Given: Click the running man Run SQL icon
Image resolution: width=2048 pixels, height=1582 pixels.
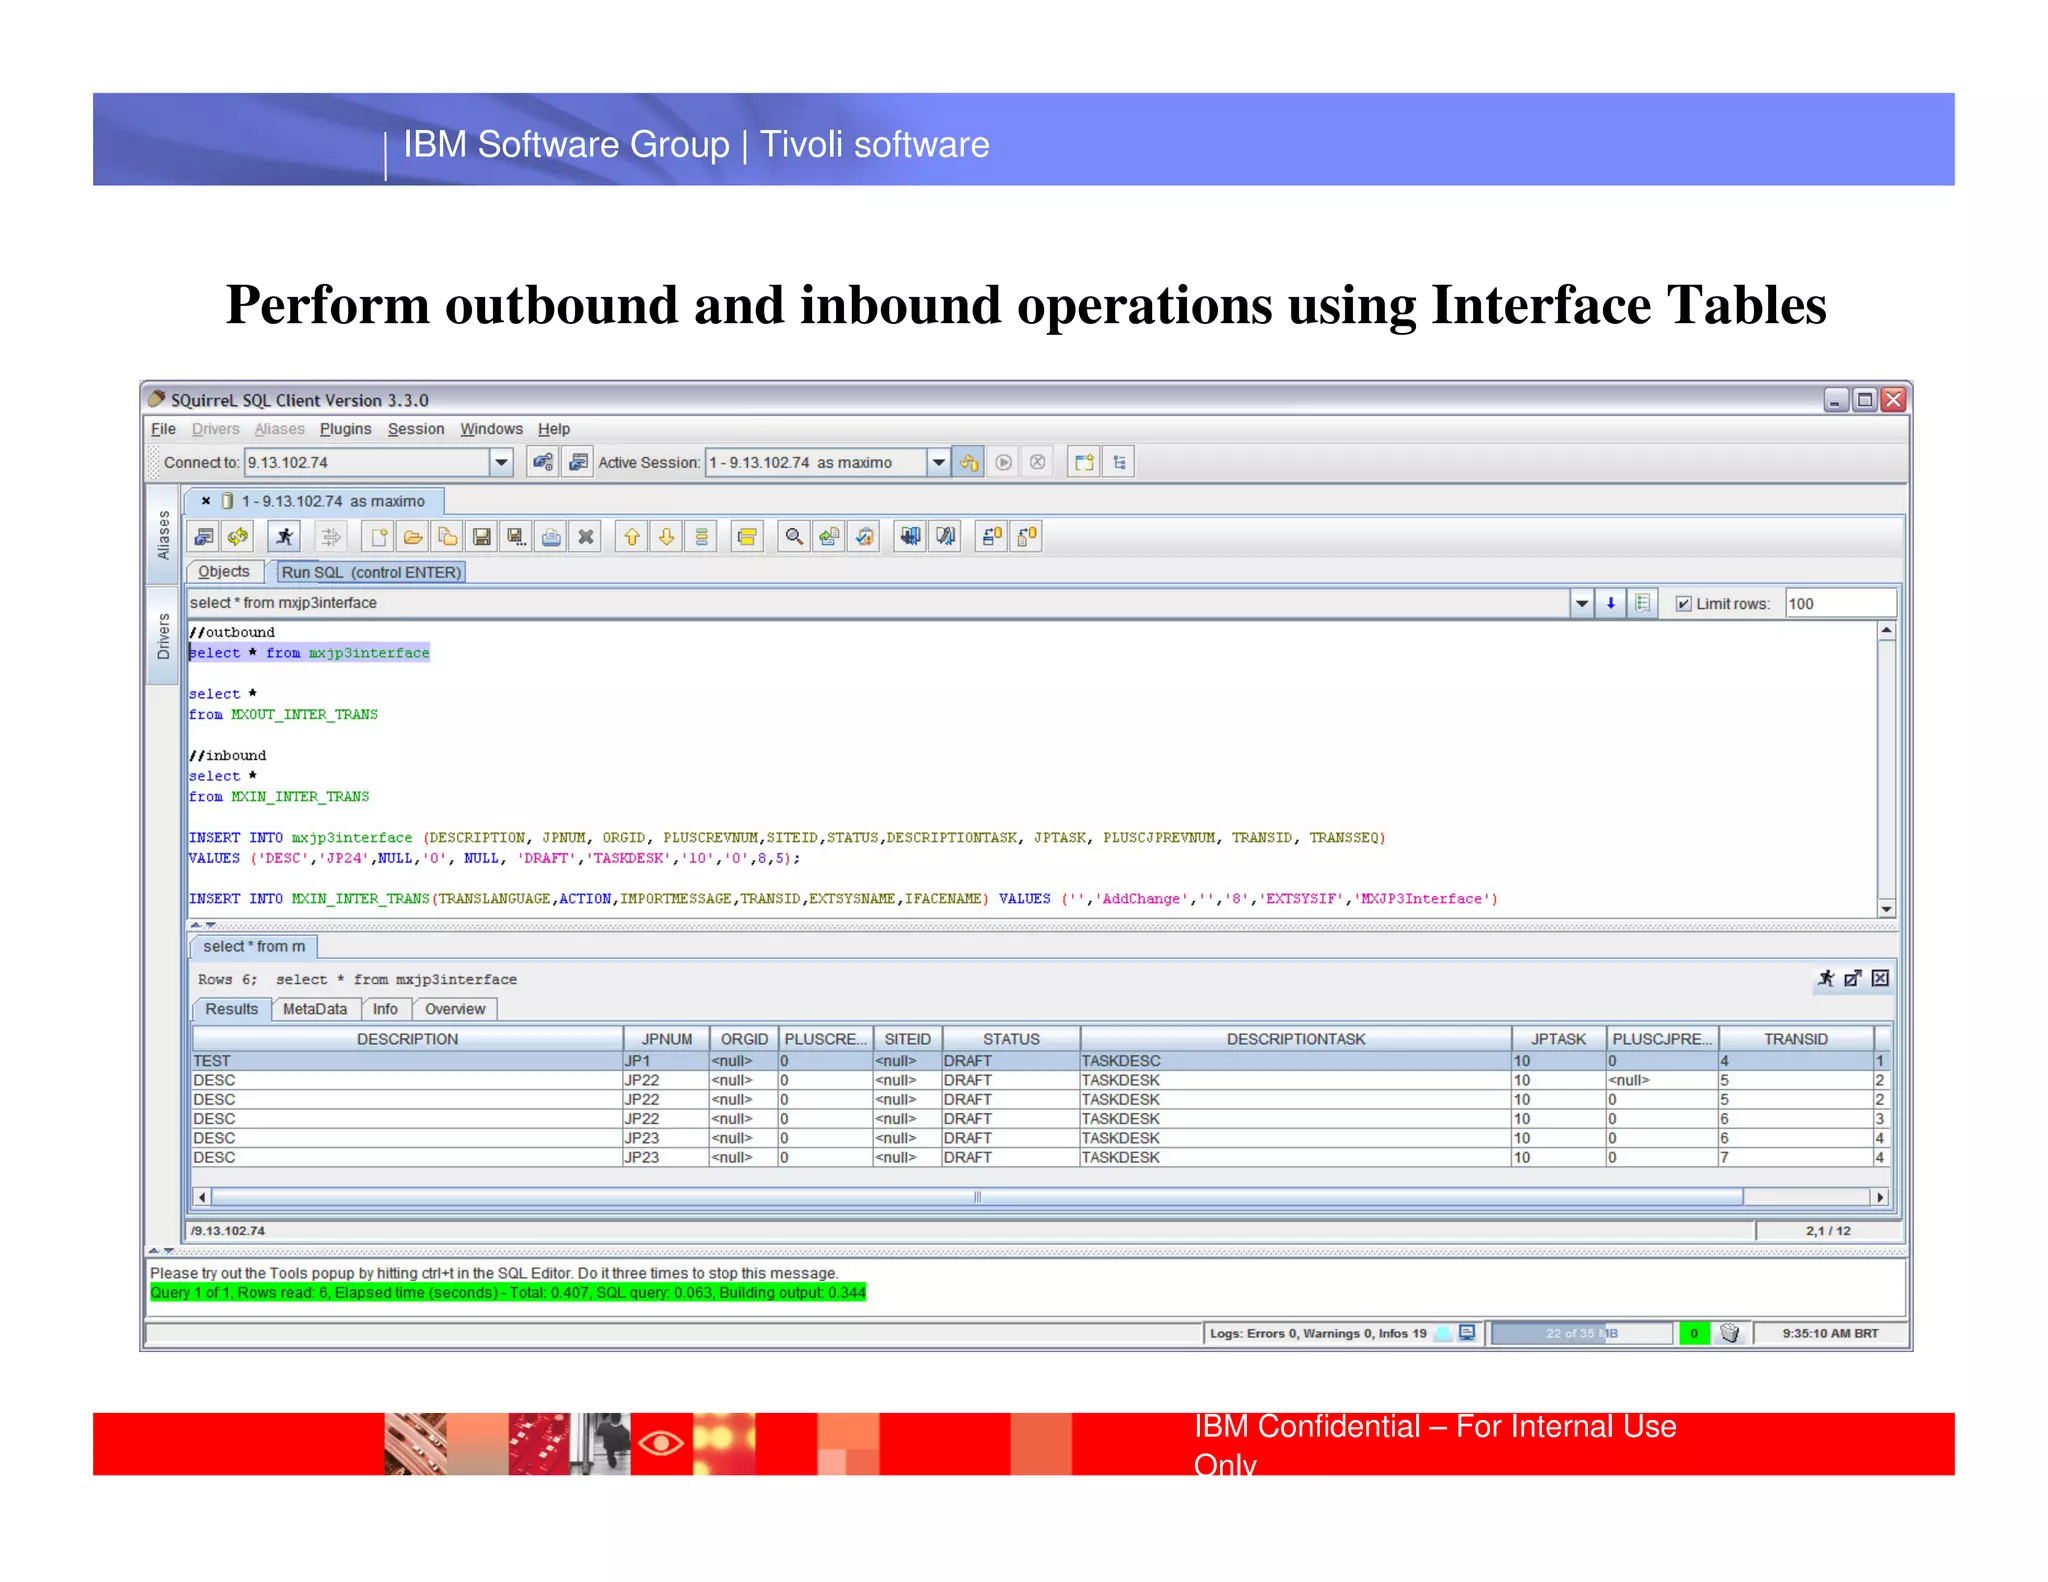Looking at the screenshot, I should click(x=285, y=537).
